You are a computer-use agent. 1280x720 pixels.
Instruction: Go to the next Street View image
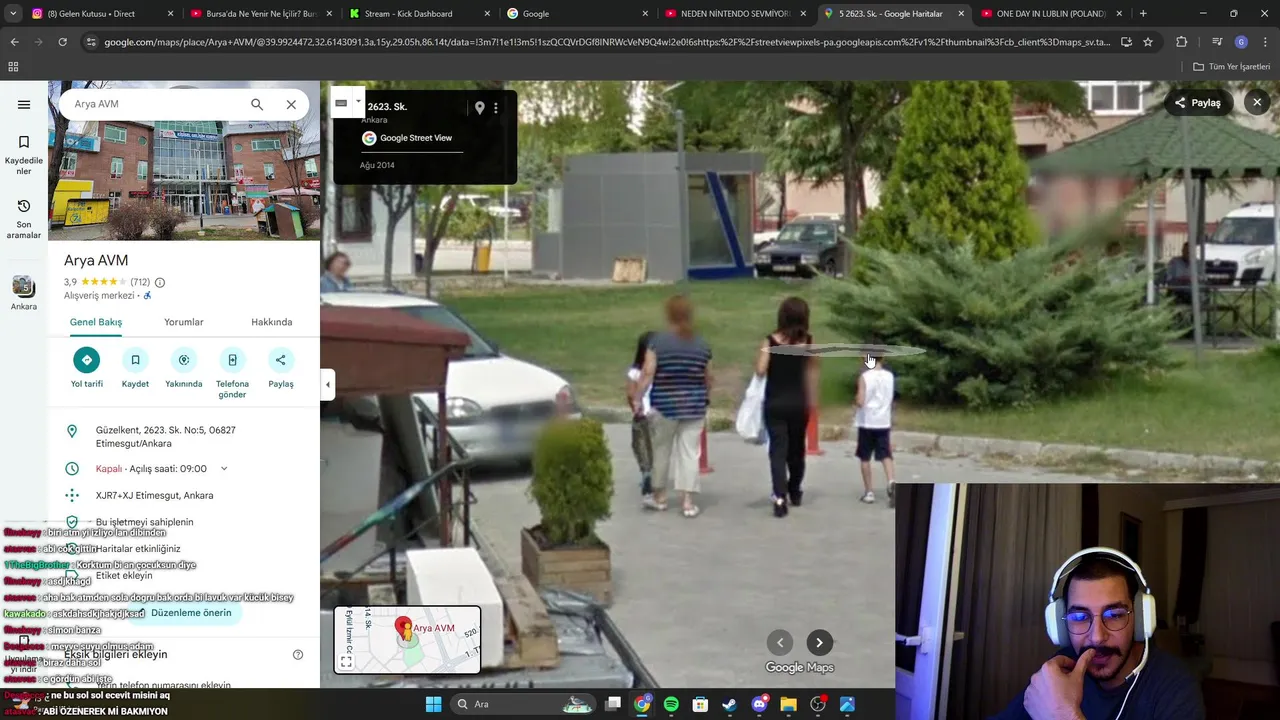(x=819, y=643)
